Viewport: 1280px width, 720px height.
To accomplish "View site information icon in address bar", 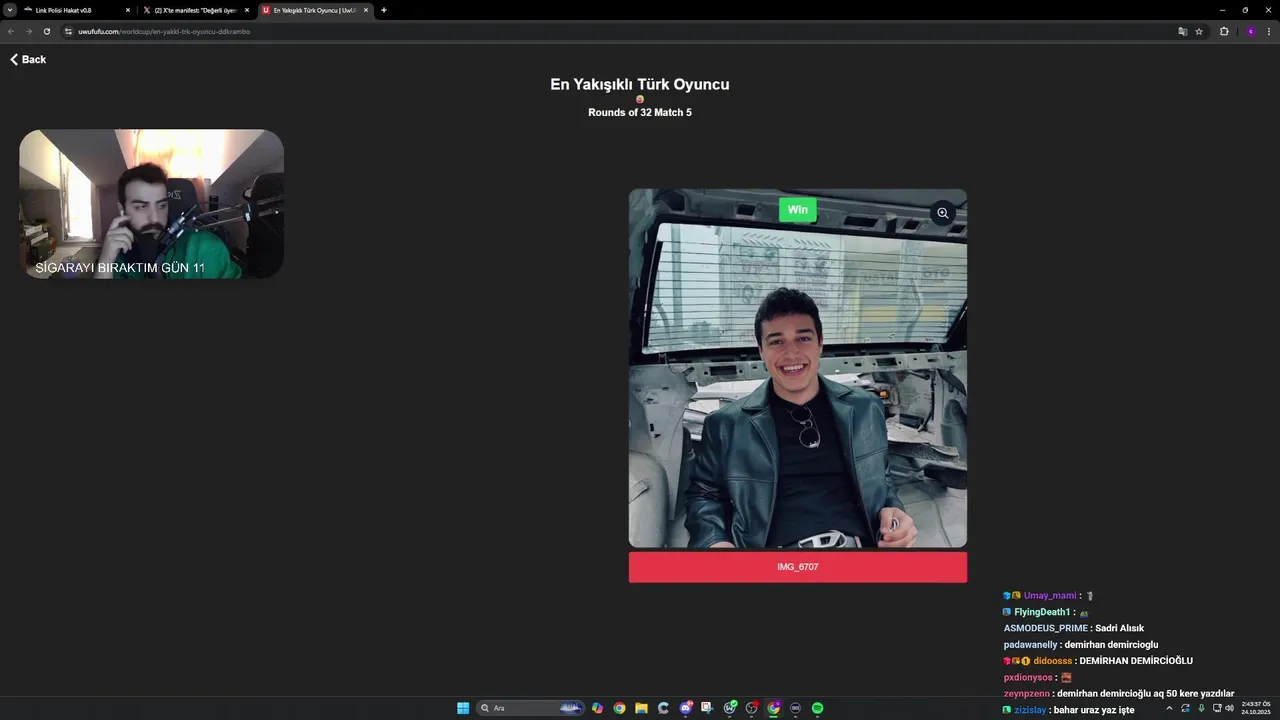I will 69,31.
